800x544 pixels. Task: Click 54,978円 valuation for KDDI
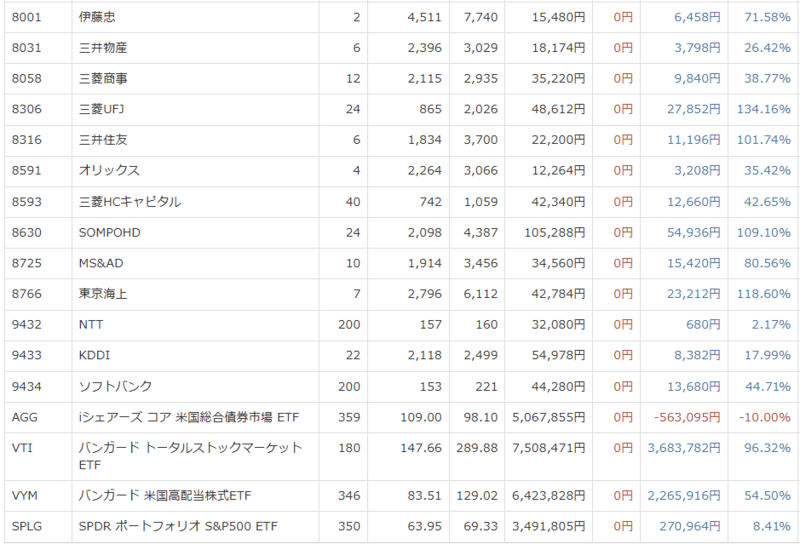tap(558, 355)
